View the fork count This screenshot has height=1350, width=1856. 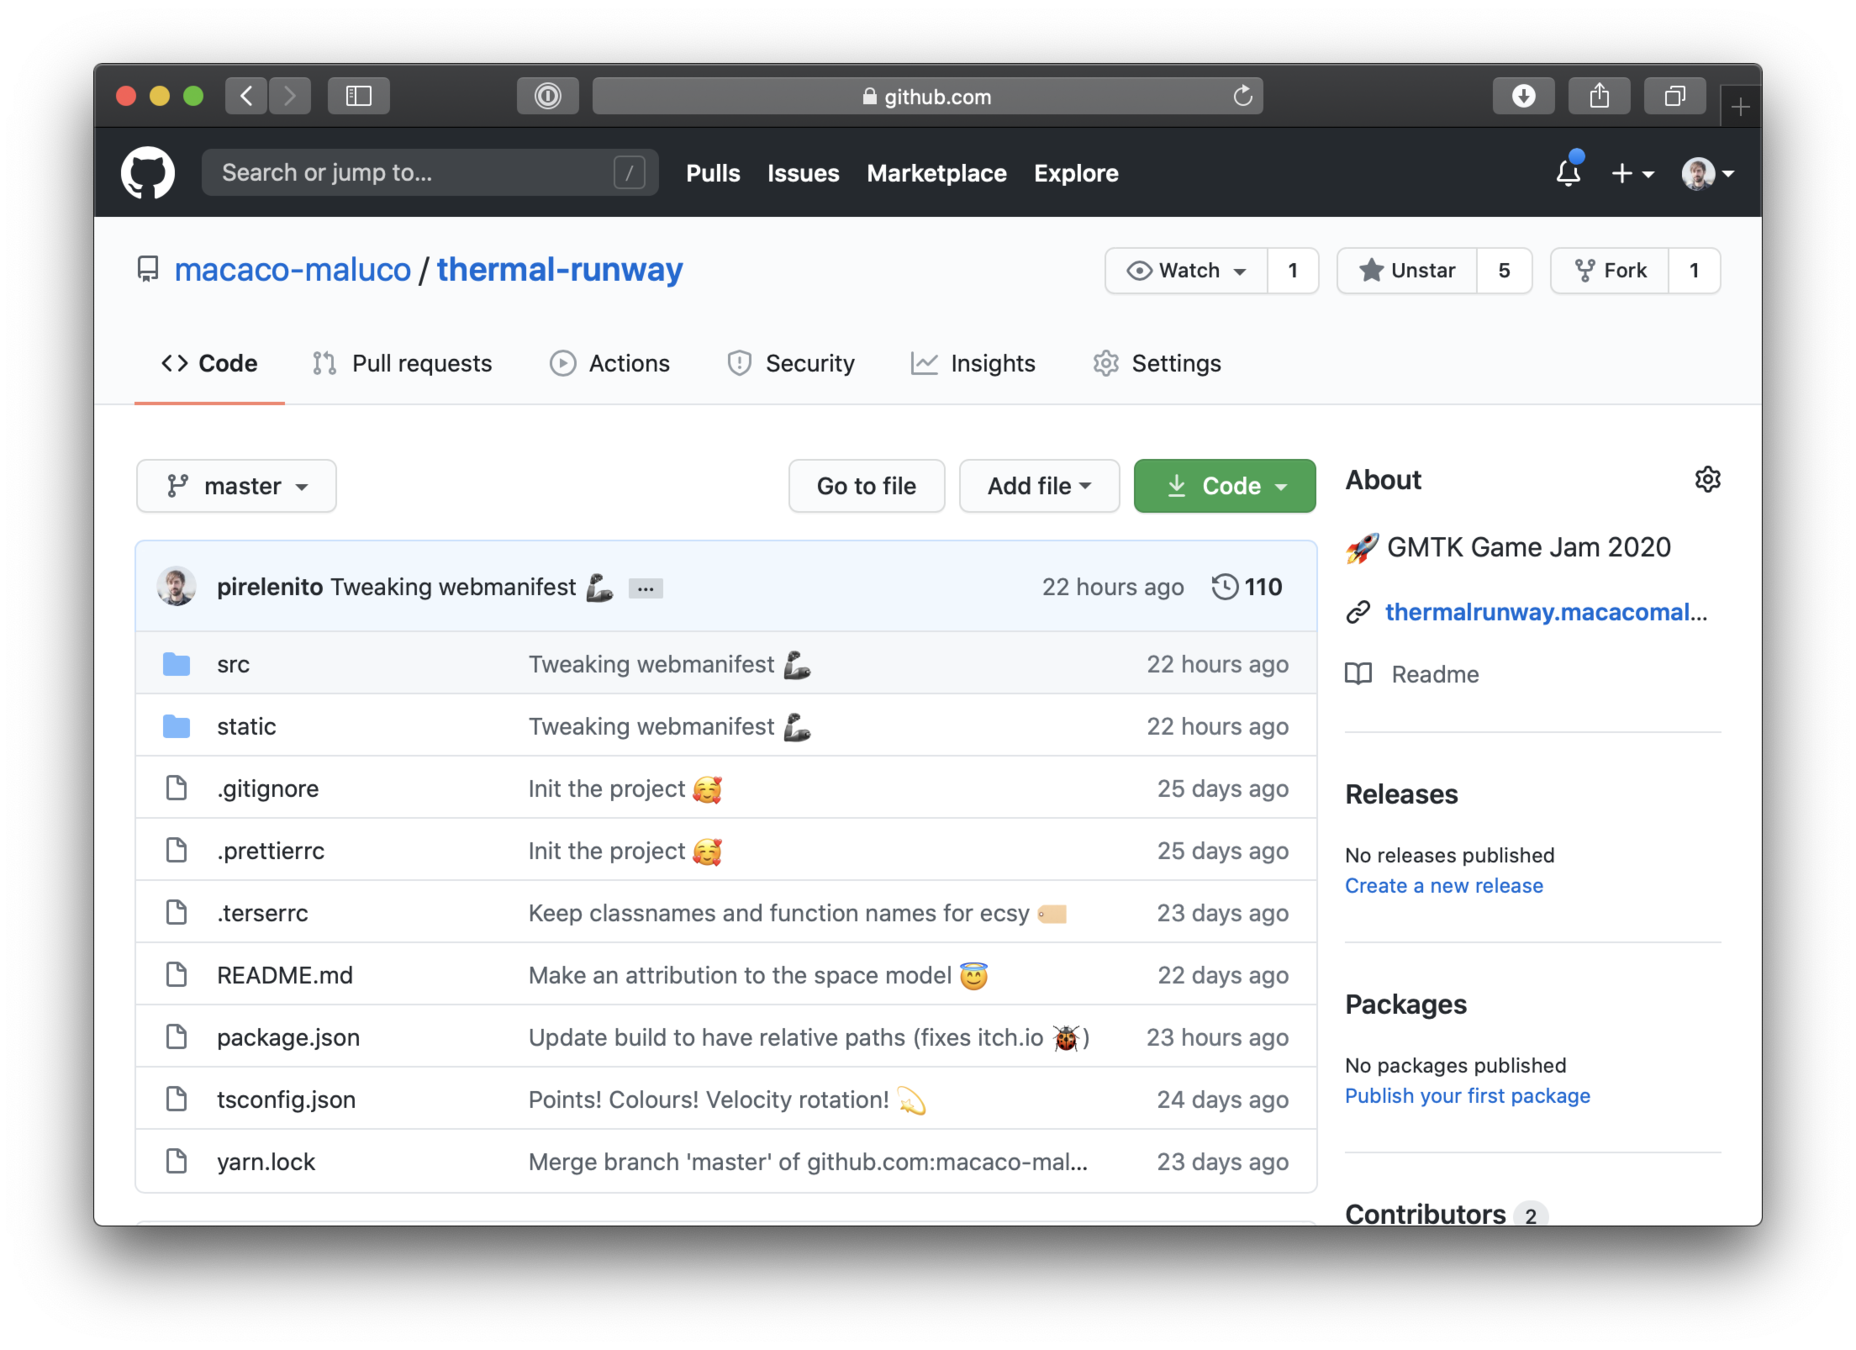[x=1694, y=270]
